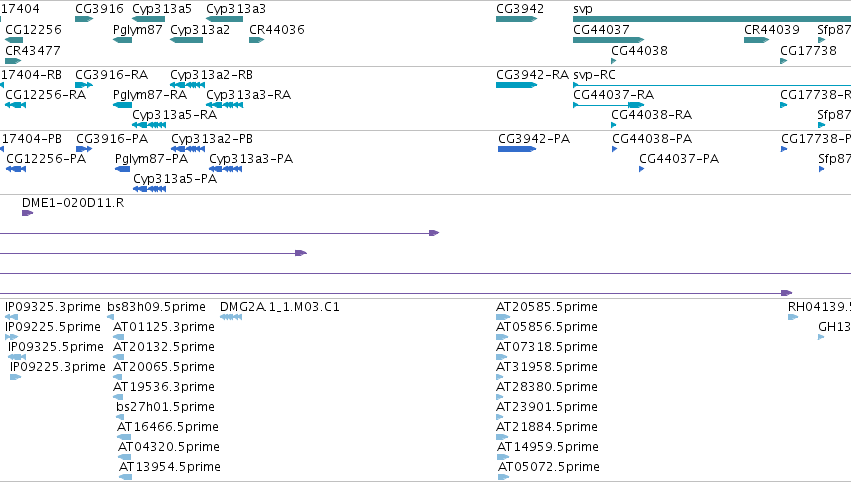851x482 pixels.
Task: Select the CG3942 gene arrow glyph
Action: coord(516,19)
